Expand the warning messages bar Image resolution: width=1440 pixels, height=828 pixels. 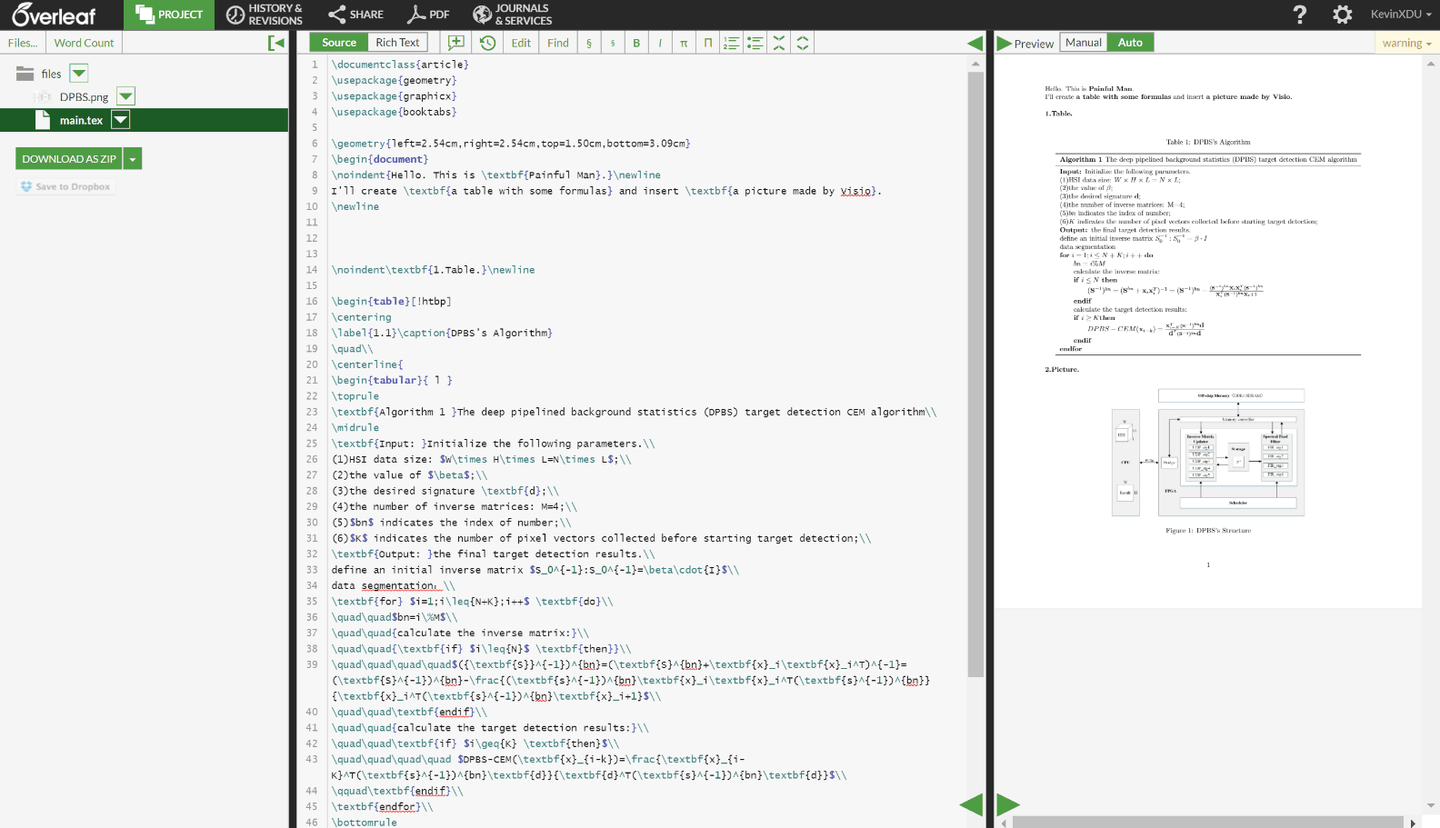1406,42
